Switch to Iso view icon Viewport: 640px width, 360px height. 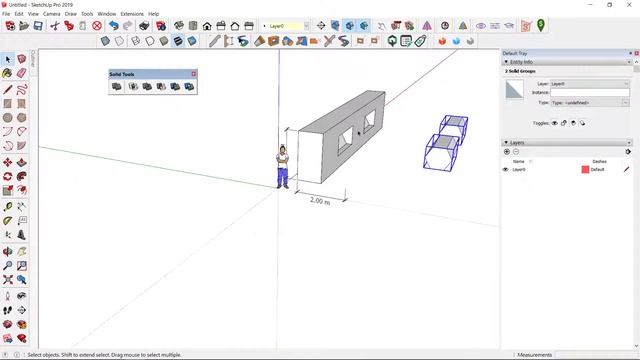[179, 26]
